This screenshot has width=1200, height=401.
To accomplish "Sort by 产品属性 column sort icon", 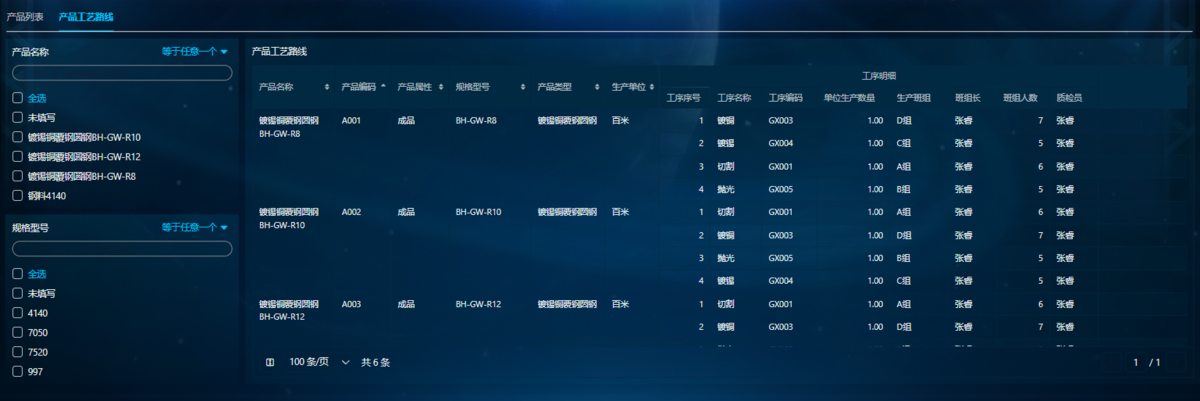I will click(x=441, y=87).
